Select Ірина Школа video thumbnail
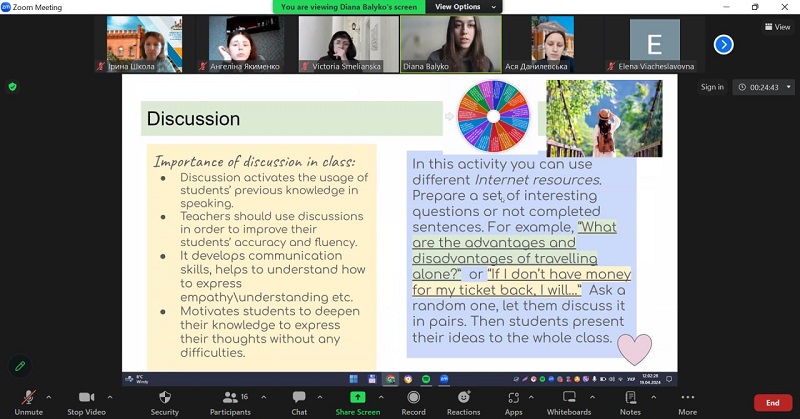This screenshot has height=419, width=800. click(144, 44)
